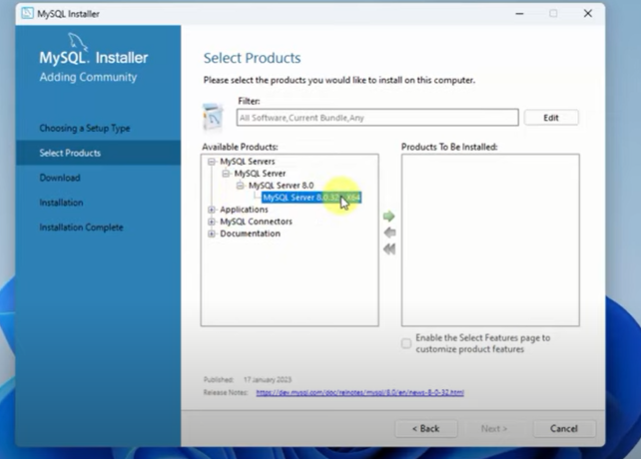Click the remove-all double left arrow
The height and width of the screenshot is (459, 641).
point(390,249)
